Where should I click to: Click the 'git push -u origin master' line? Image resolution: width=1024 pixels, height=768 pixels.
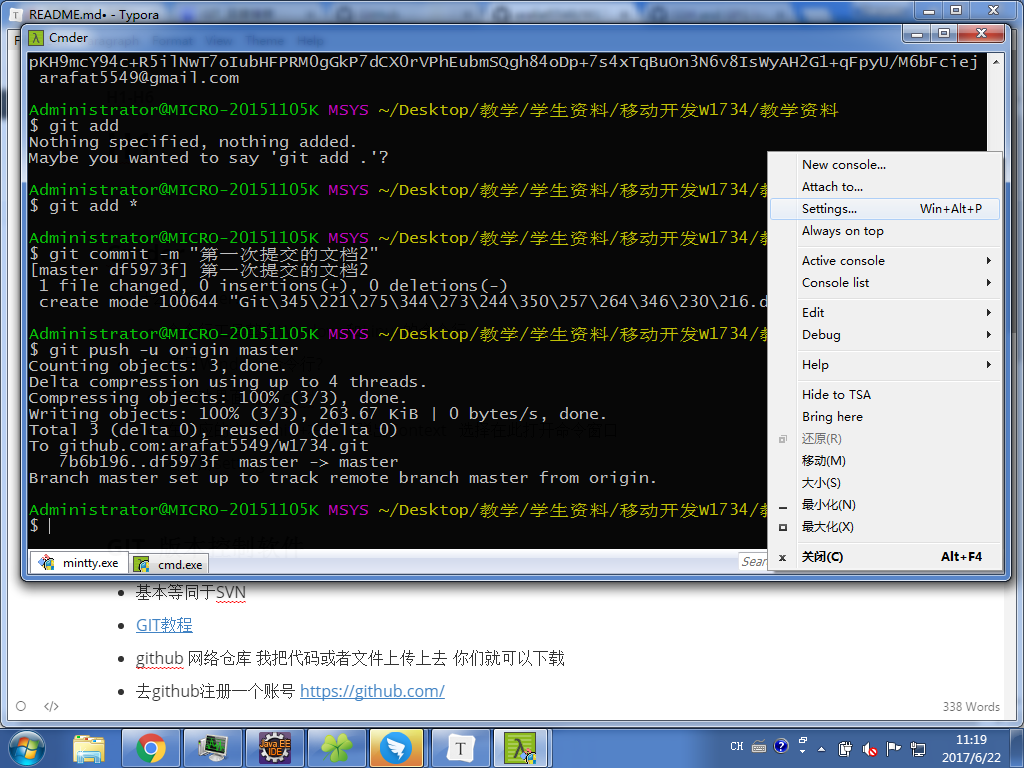click(x=163, y=350)
